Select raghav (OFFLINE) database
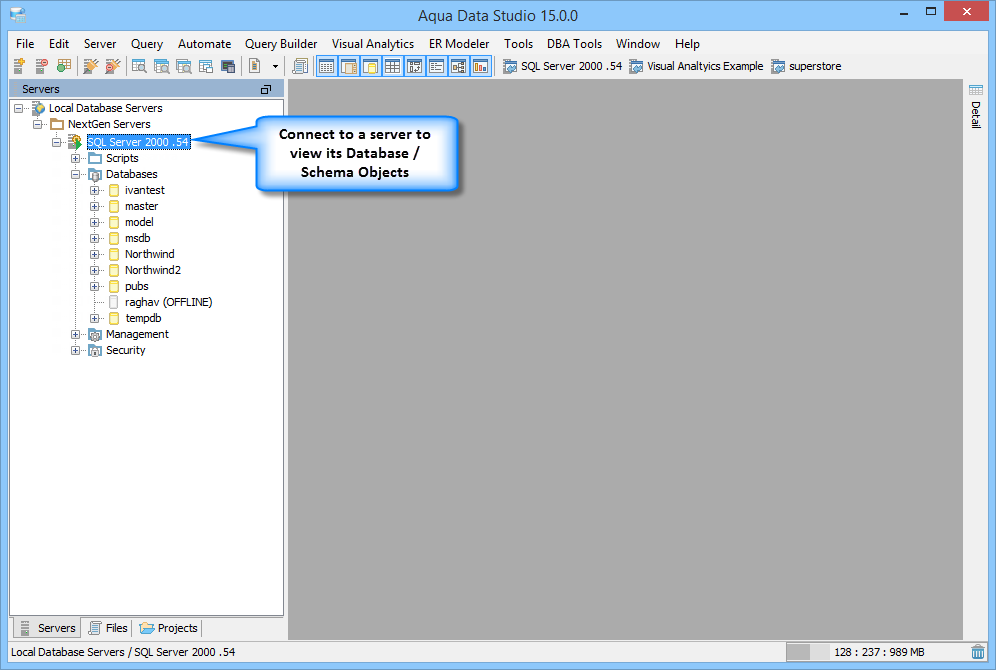 (x=168, y=302)
